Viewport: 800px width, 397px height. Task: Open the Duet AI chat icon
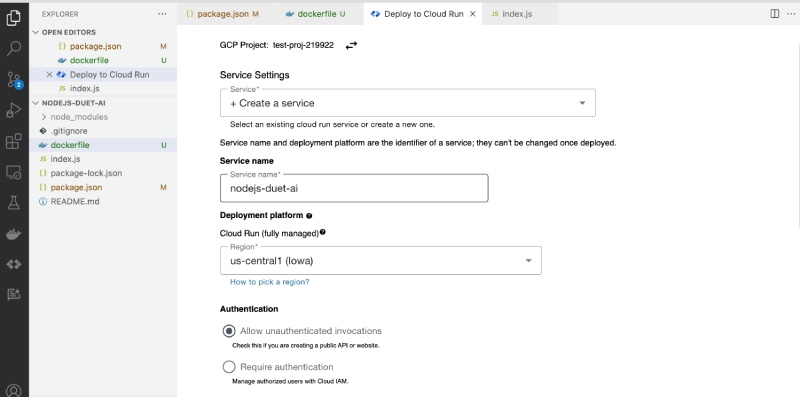coord(14,294)
